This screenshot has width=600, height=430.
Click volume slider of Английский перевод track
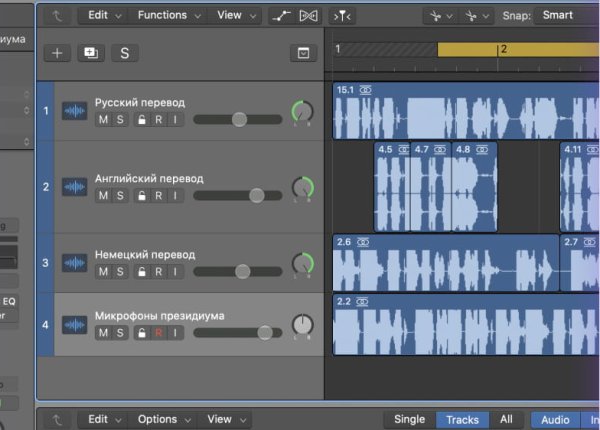coord(238,196)
